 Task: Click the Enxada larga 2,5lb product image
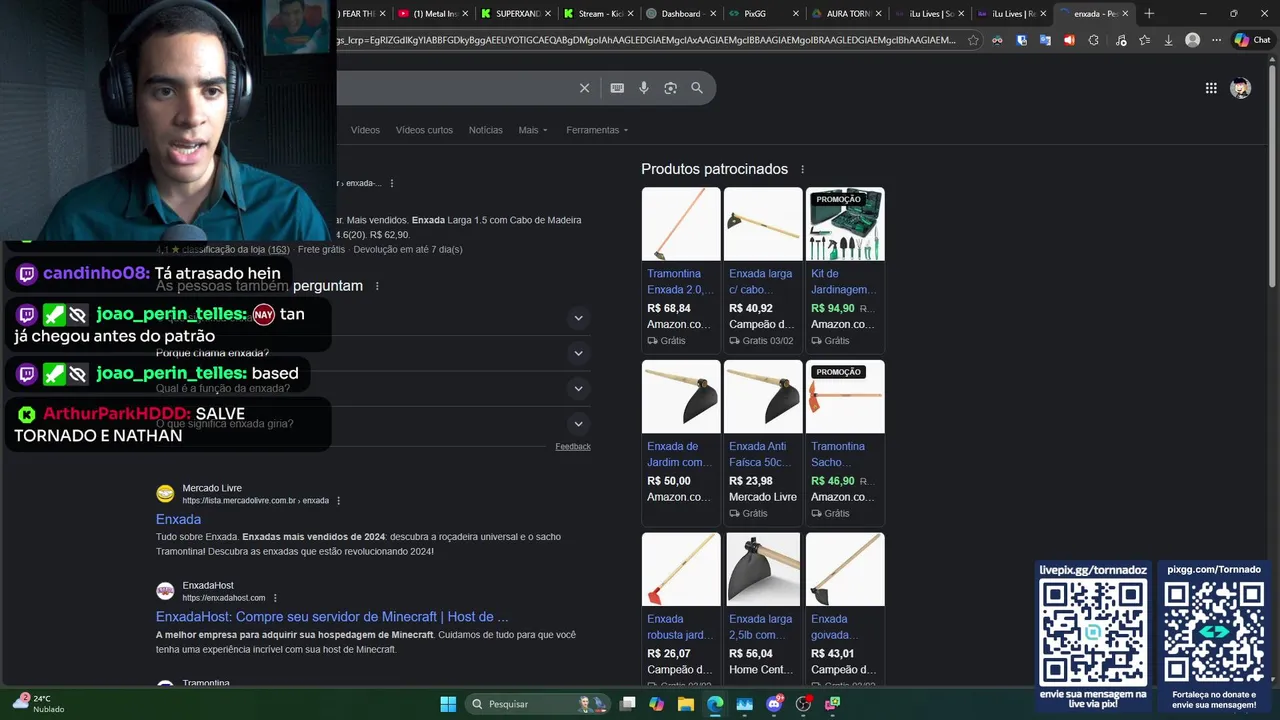[763, 569]
